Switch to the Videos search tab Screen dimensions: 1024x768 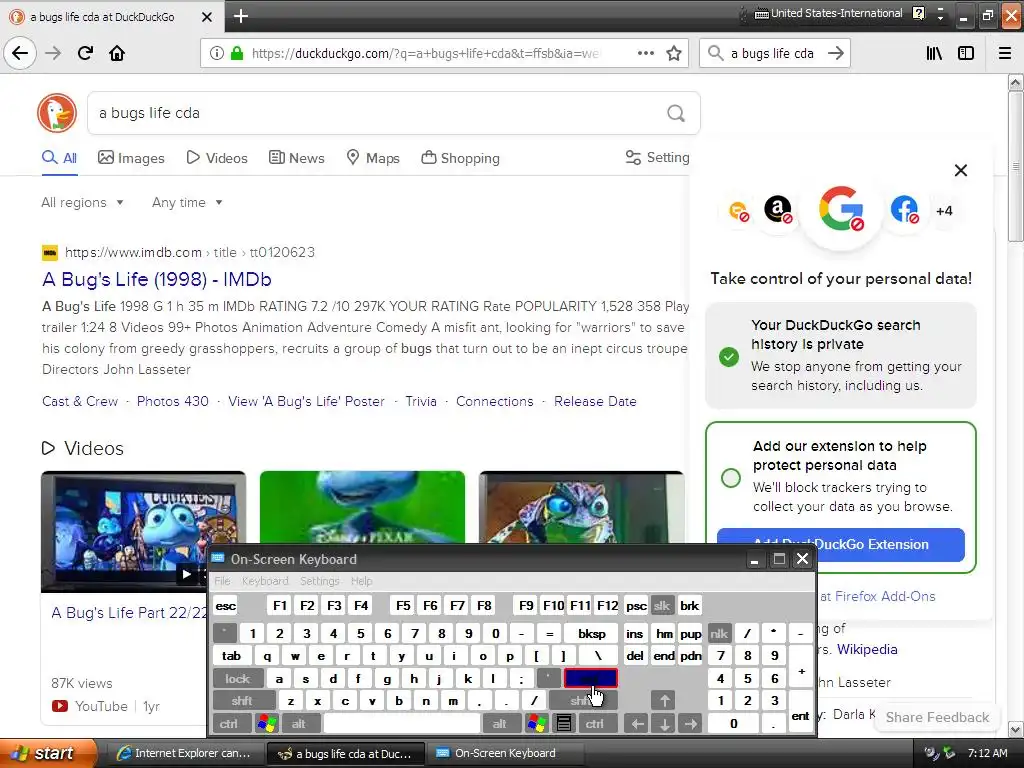pos(217,158)
